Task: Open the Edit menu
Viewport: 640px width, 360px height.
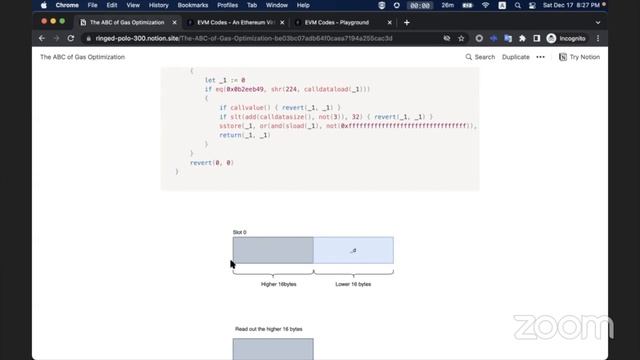Action: pos(112,5)
